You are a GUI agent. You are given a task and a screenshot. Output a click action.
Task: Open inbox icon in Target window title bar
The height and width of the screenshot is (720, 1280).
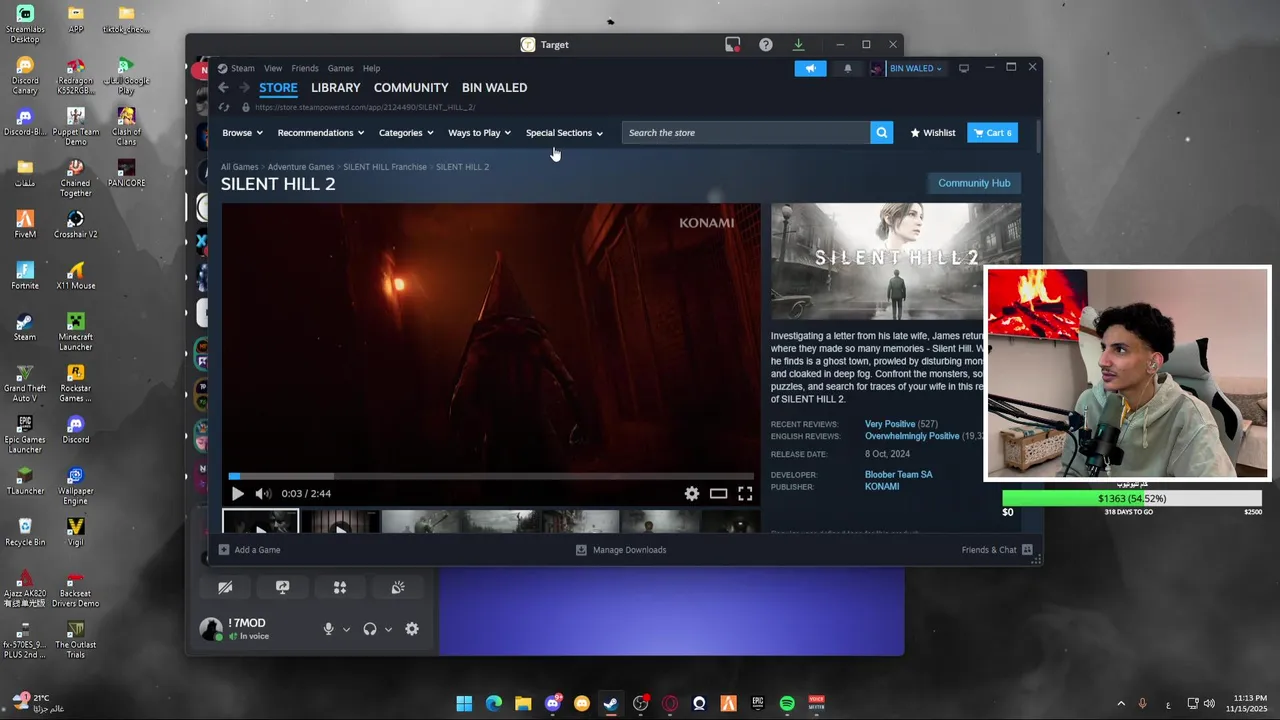pos(733,45)
